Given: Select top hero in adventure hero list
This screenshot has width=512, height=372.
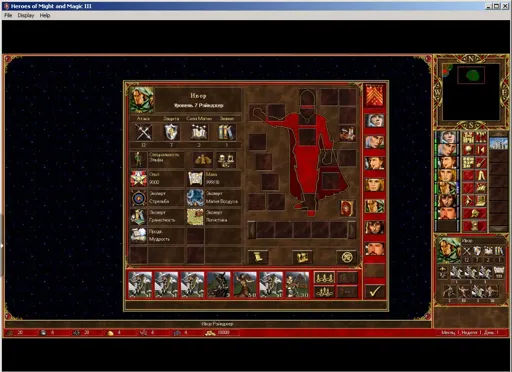Looking at the screenshot, I should tap(447, 137).
